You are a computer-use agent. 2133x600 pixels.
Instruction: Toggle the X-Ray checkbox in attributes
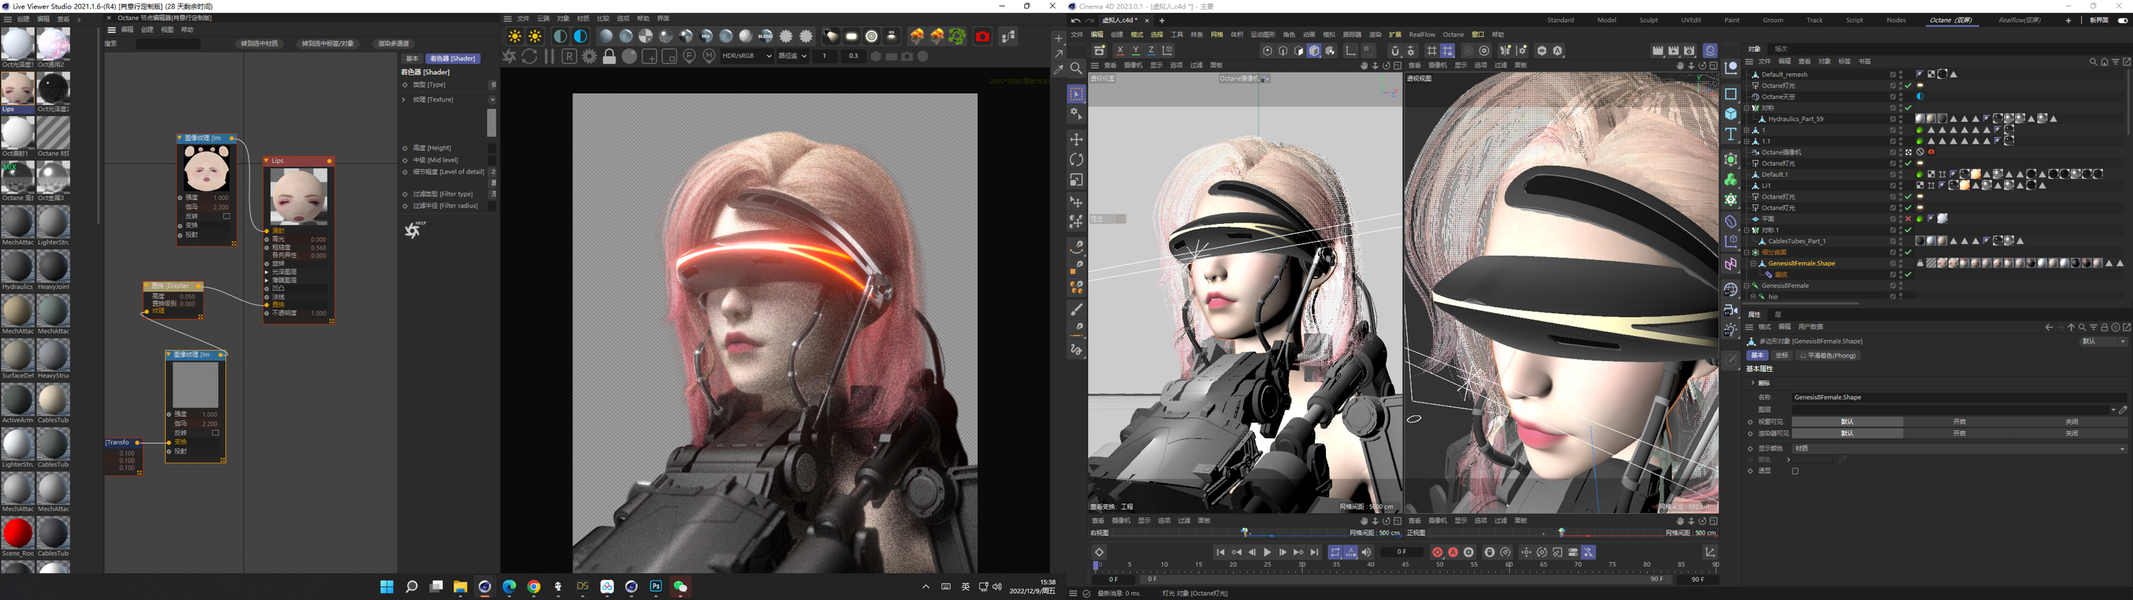[1795, 471]
